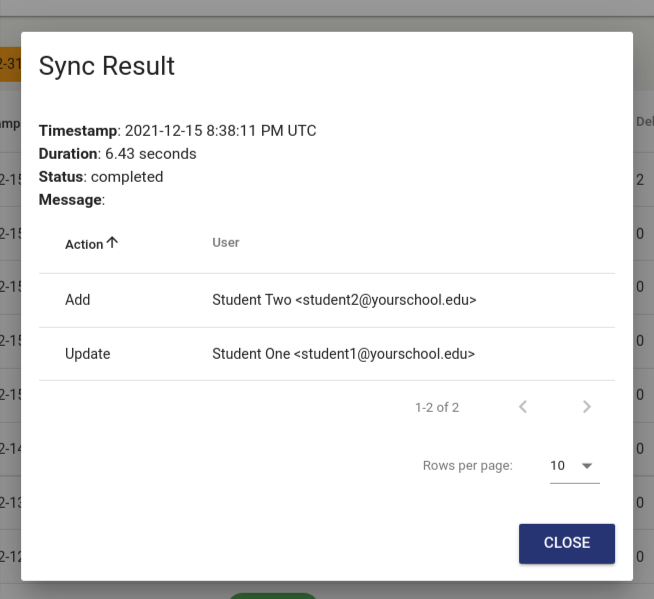Click the Duration 6.43 seconds line

(x=117, y=154)
